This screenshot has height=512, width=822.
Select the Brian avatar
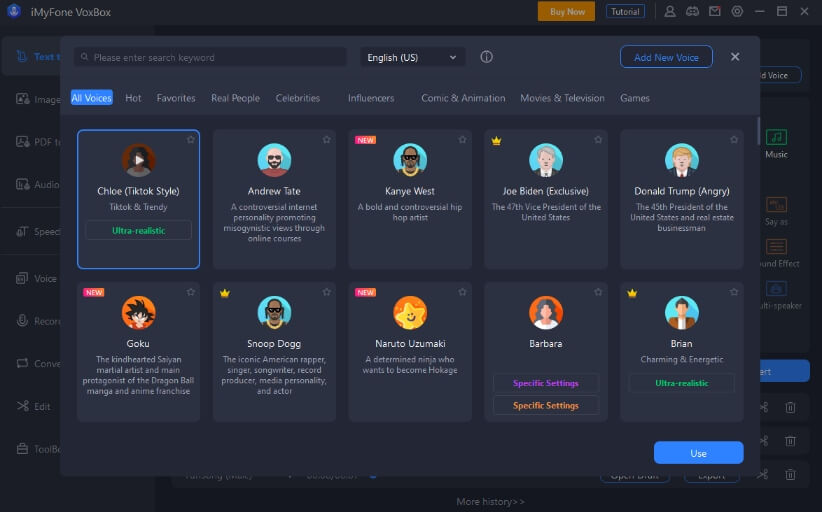point(682,312)
